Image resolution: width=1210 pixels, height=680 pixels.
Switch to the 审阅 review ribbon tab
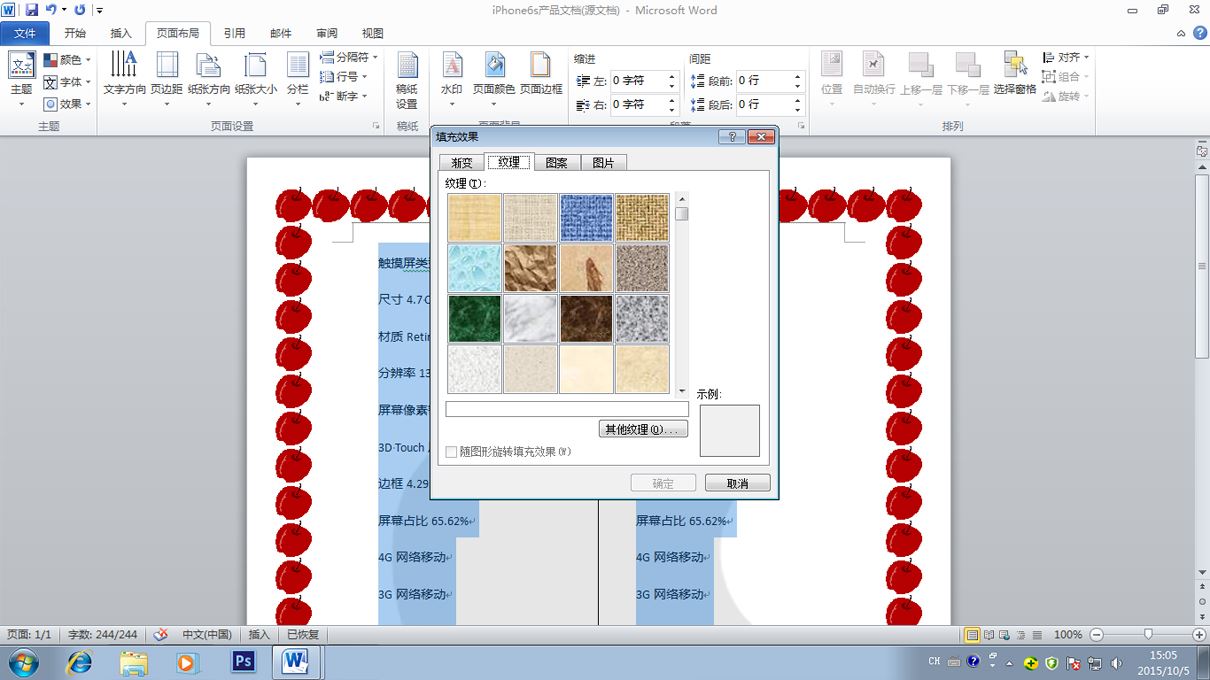[x=327, y=33]
